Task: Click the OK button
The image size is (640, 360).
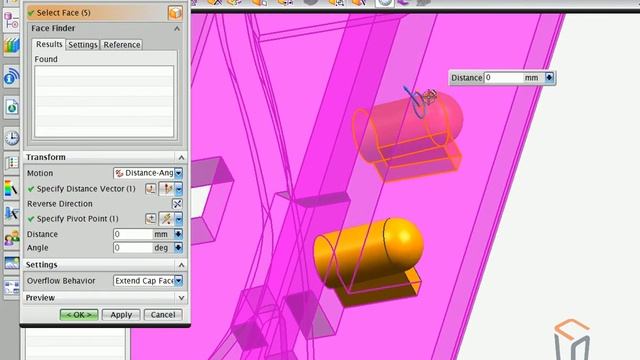Action: click(x=79, y=315)
